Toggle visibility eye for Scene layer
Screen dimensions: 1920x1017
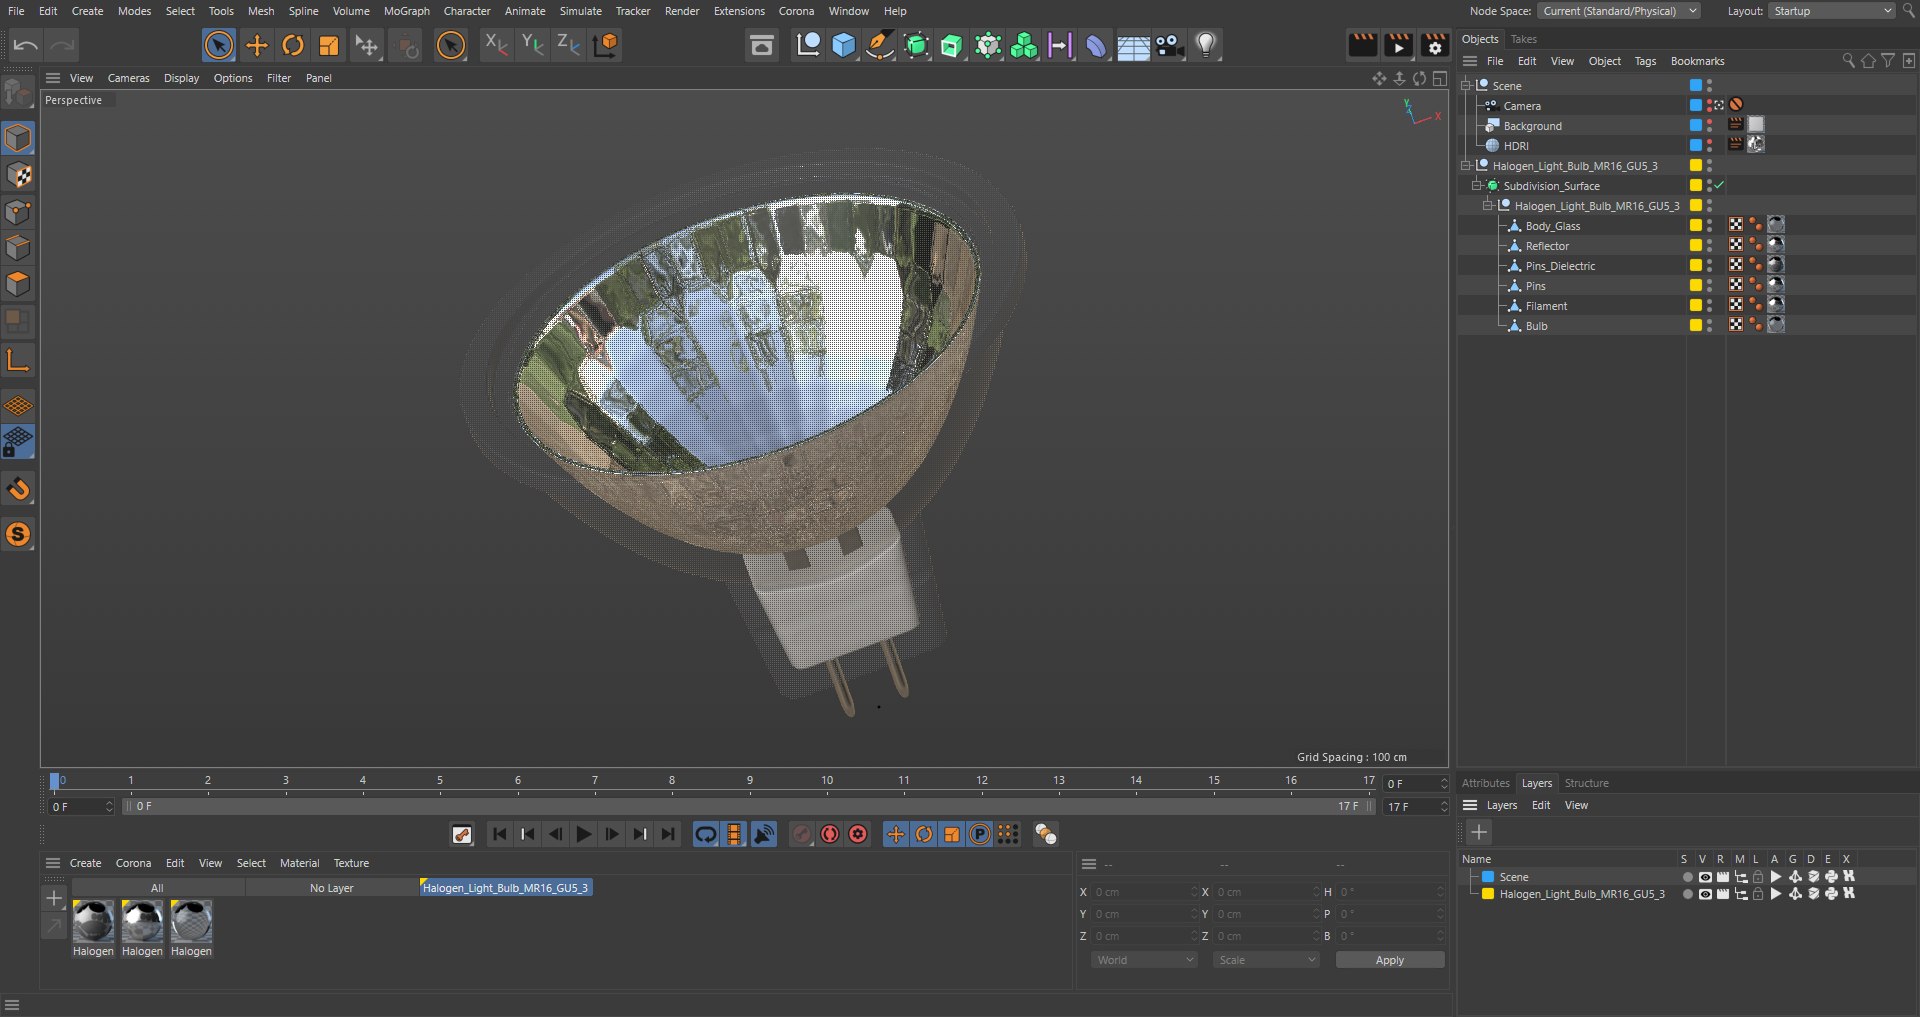coord(1705,877)
